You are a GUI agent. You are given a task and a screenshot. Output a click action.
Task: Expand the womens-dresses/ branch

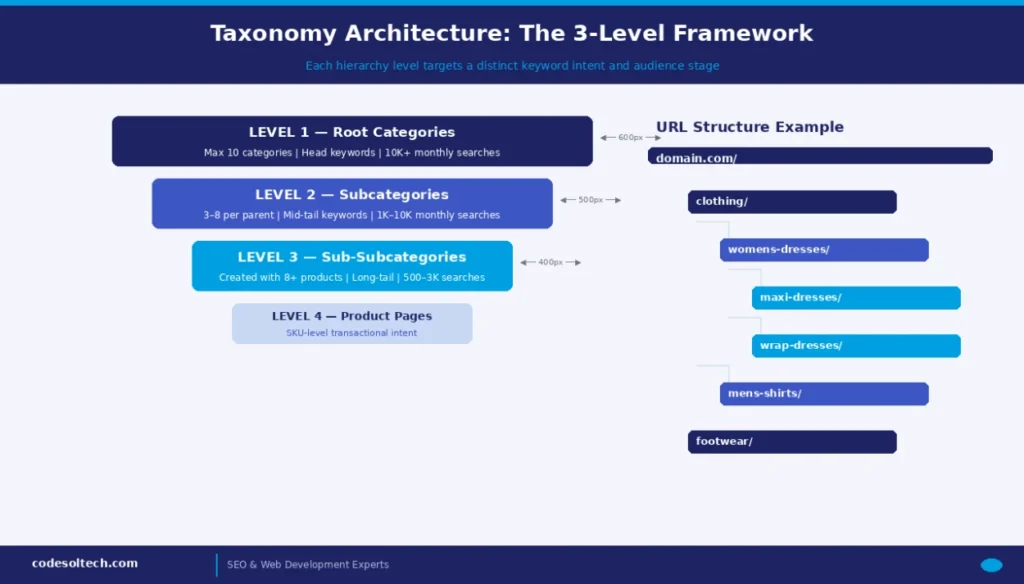pos(823,249)
